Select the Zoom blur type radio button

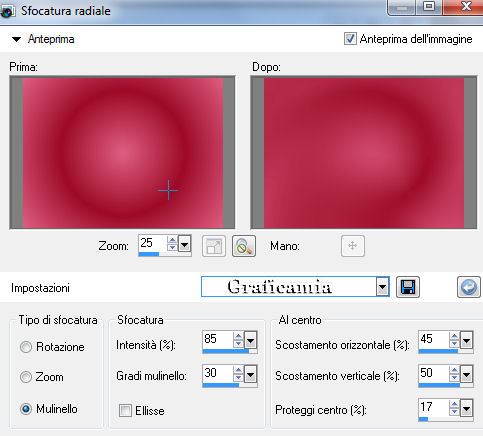[x=26, y=377]
